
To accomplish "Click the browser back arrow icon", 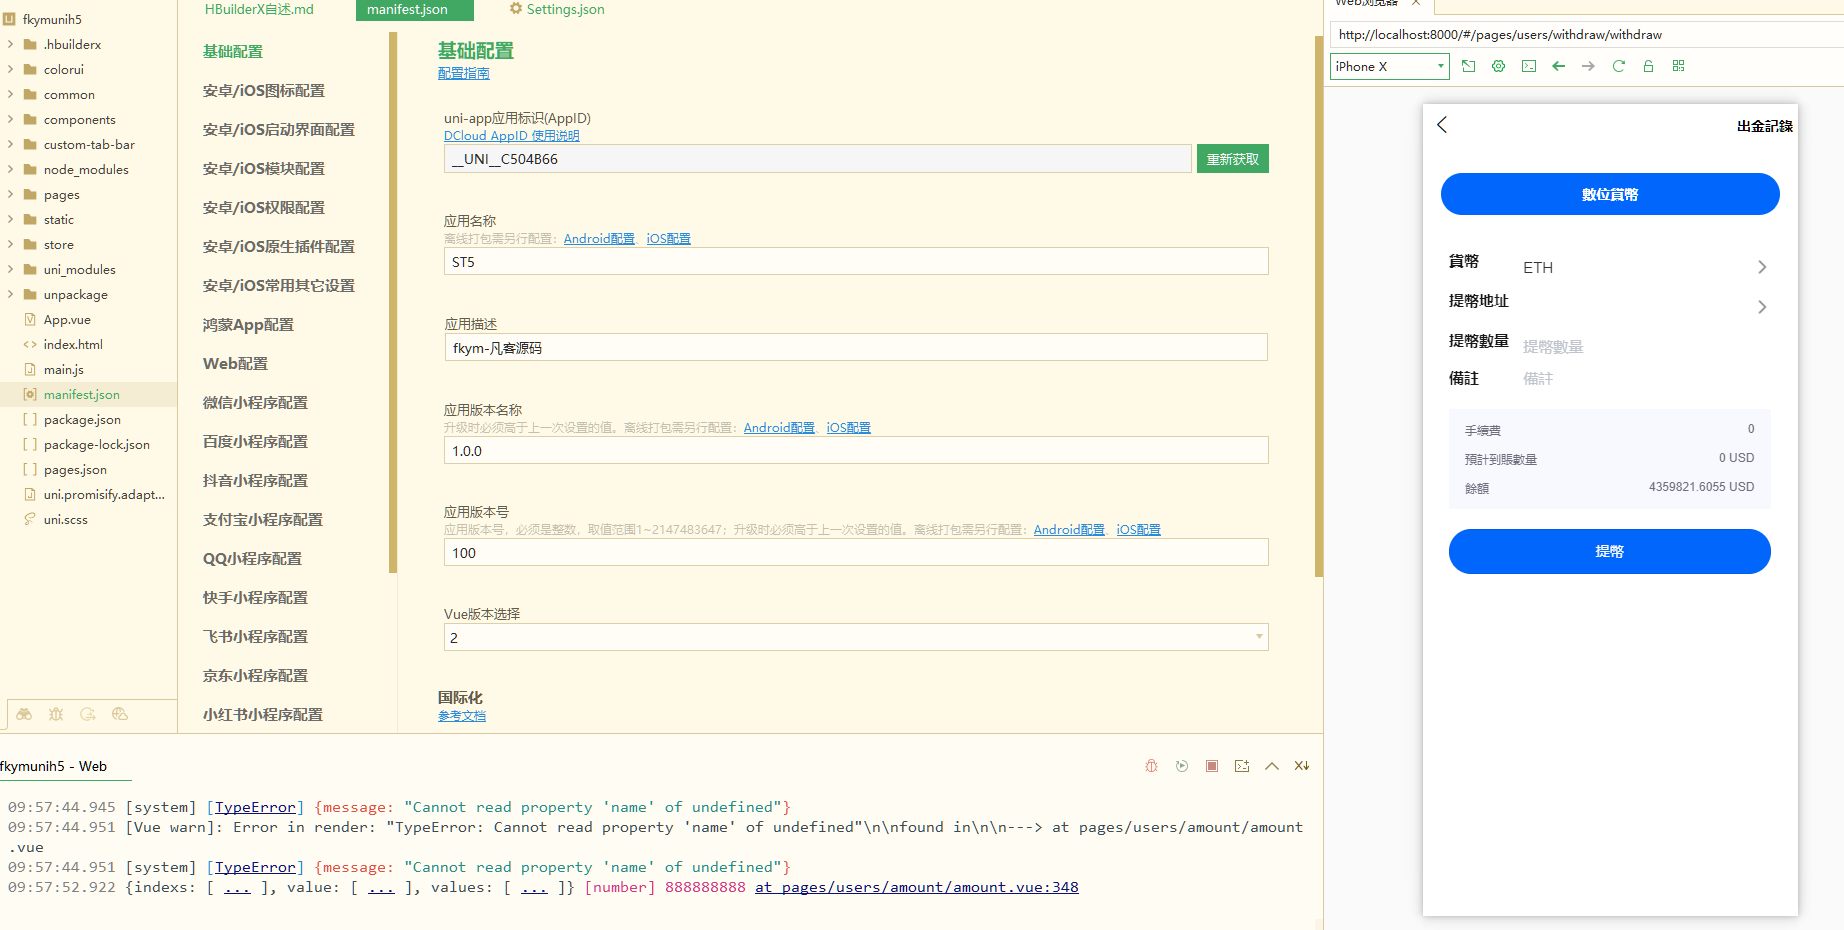I will pos(1558,66).
